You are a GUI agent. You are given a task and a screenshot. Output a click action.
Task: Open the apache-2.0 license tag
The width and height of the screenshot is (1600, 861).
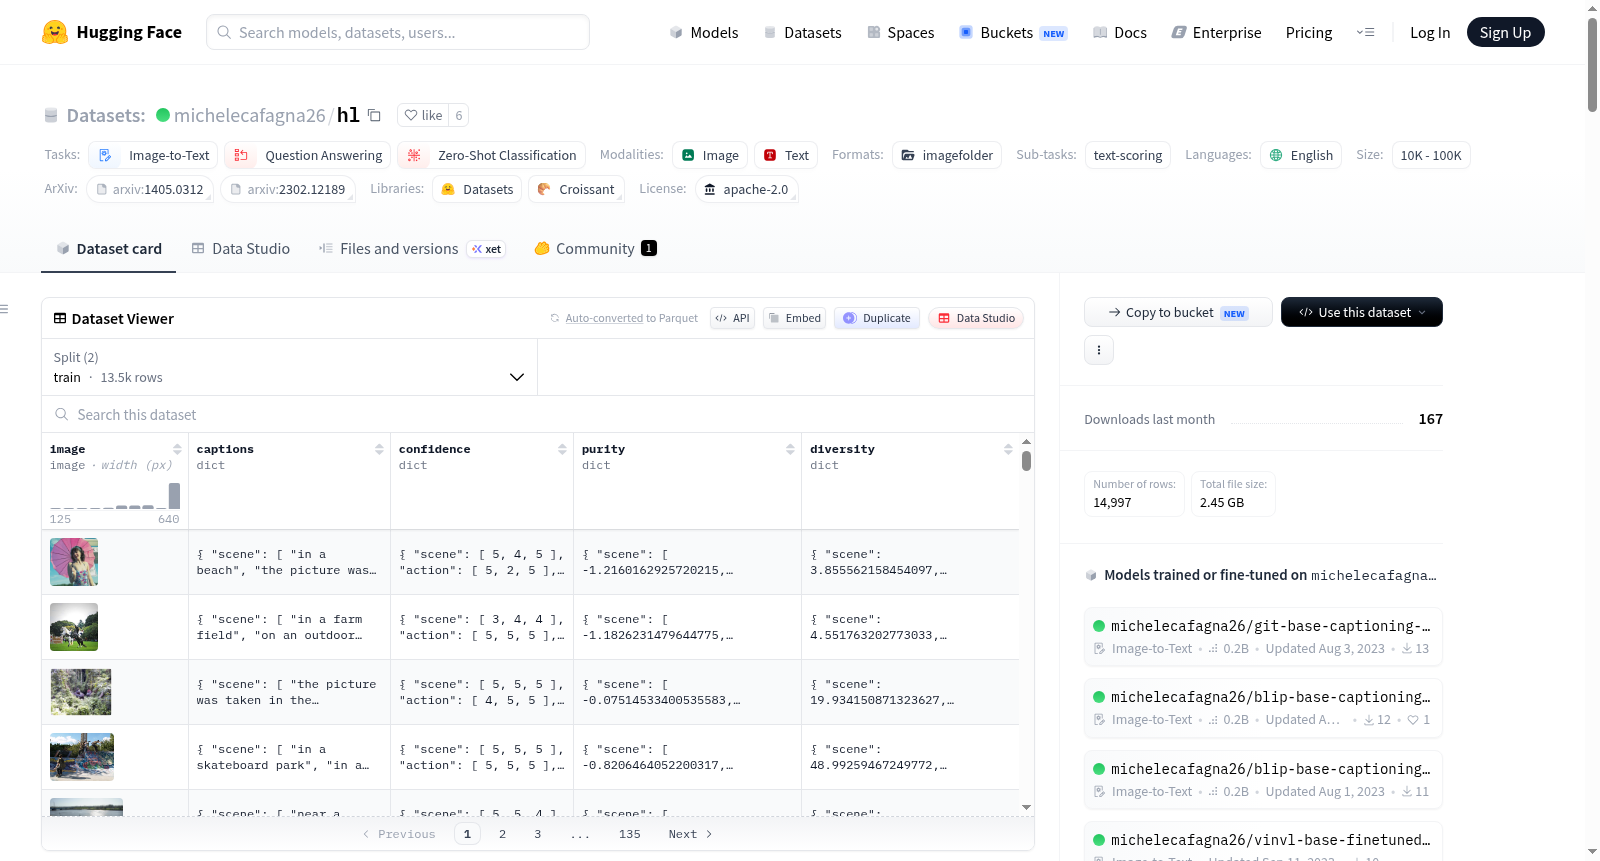coord(746,189)
